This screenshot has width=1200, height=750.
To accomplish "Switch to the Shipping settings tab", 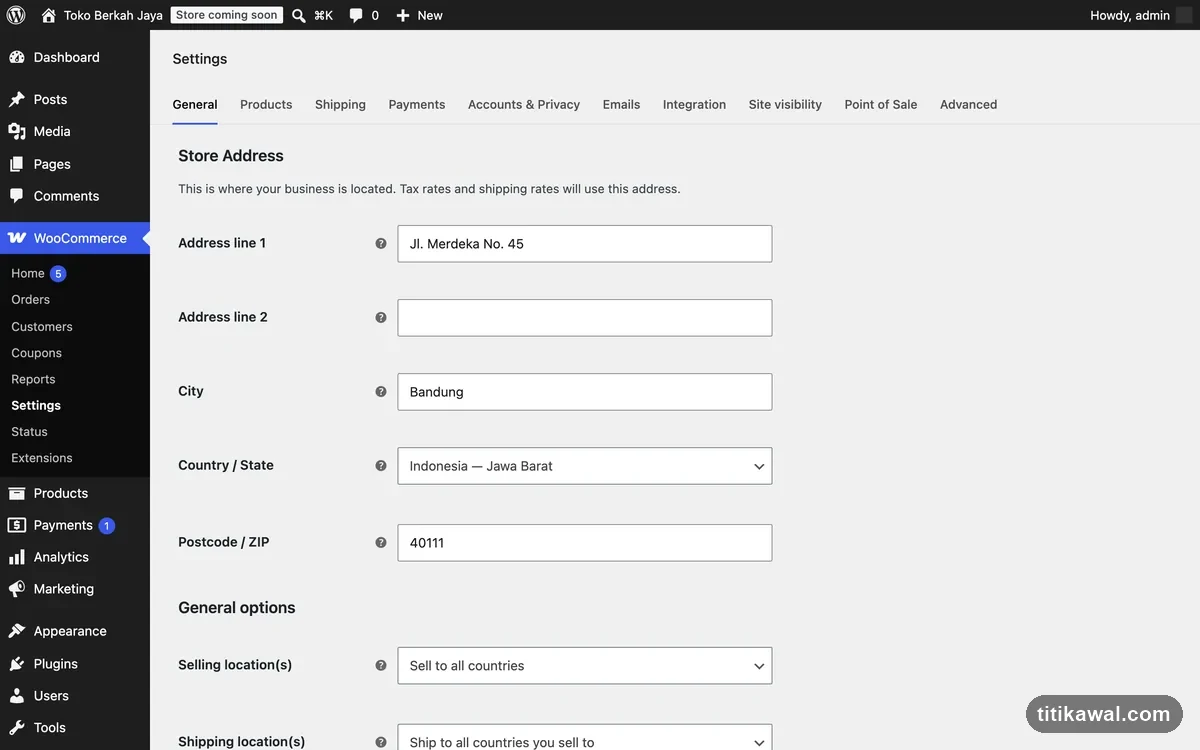I will pyautogui.click(x=340, y=104).
